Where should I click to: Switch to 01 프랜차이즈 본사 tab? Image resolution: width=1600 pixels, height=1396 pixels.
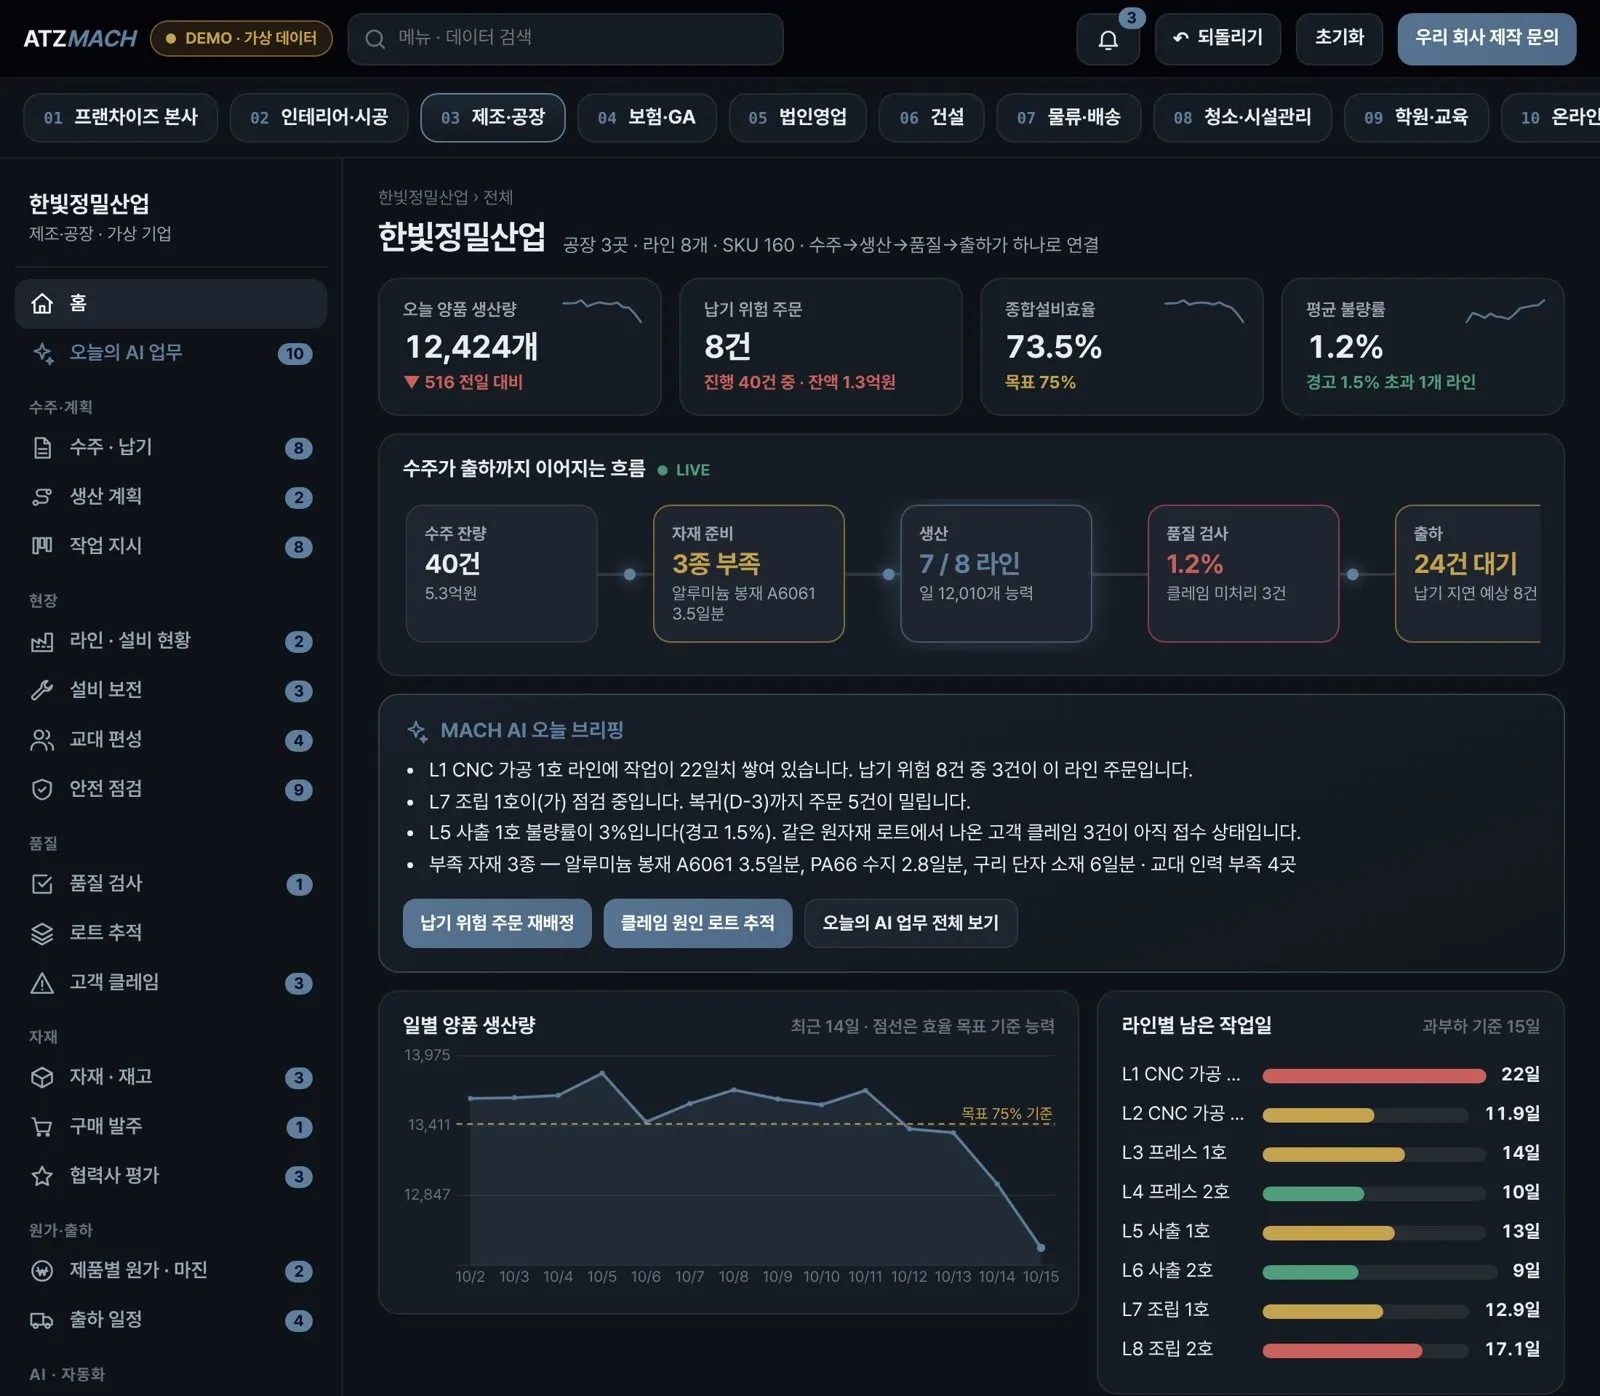click(120, 118)
